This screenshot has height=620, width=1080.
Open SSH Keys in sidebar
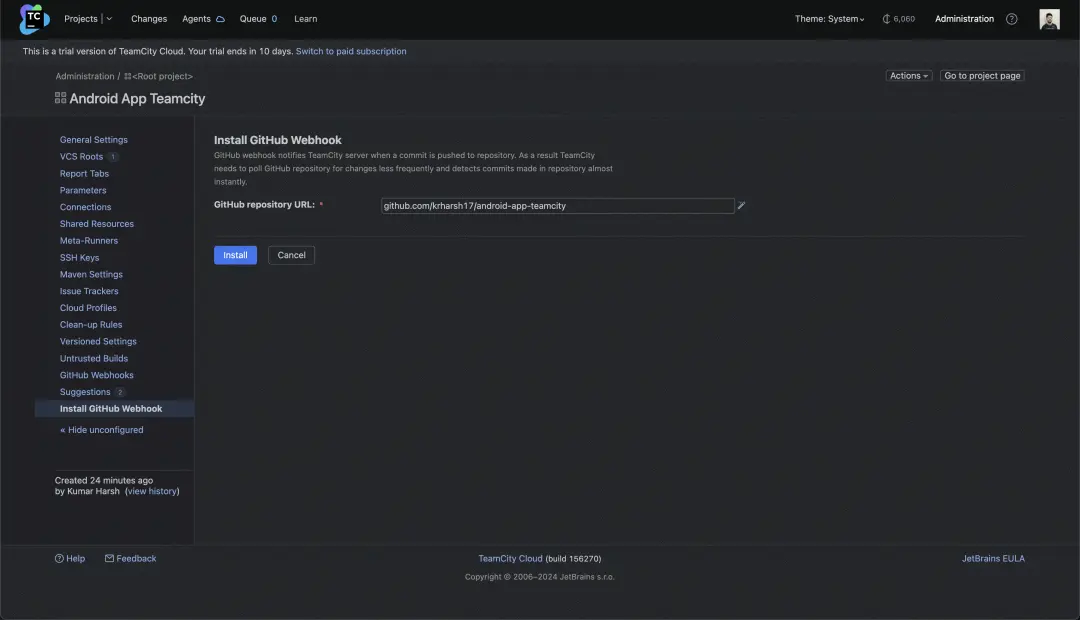(79, 258)
